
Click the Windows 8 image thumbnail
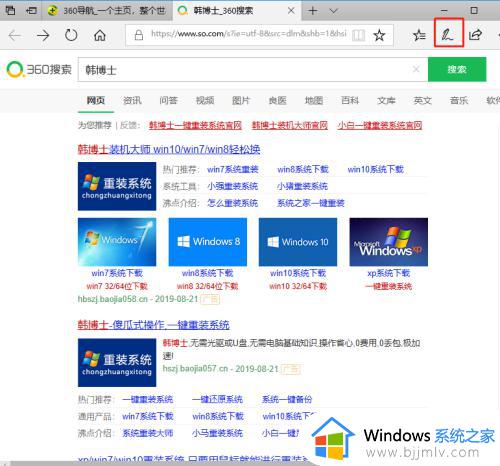point(208,242)
